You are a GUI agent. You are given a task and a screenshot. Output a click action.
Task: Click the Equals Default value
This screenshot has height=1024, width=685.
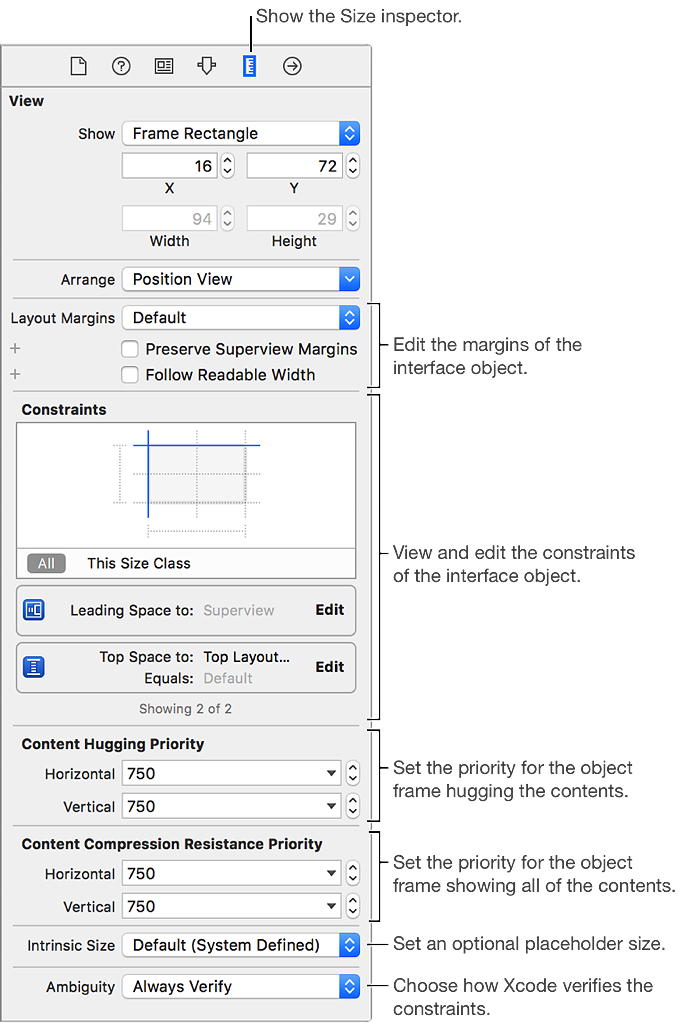pos(228,679)
